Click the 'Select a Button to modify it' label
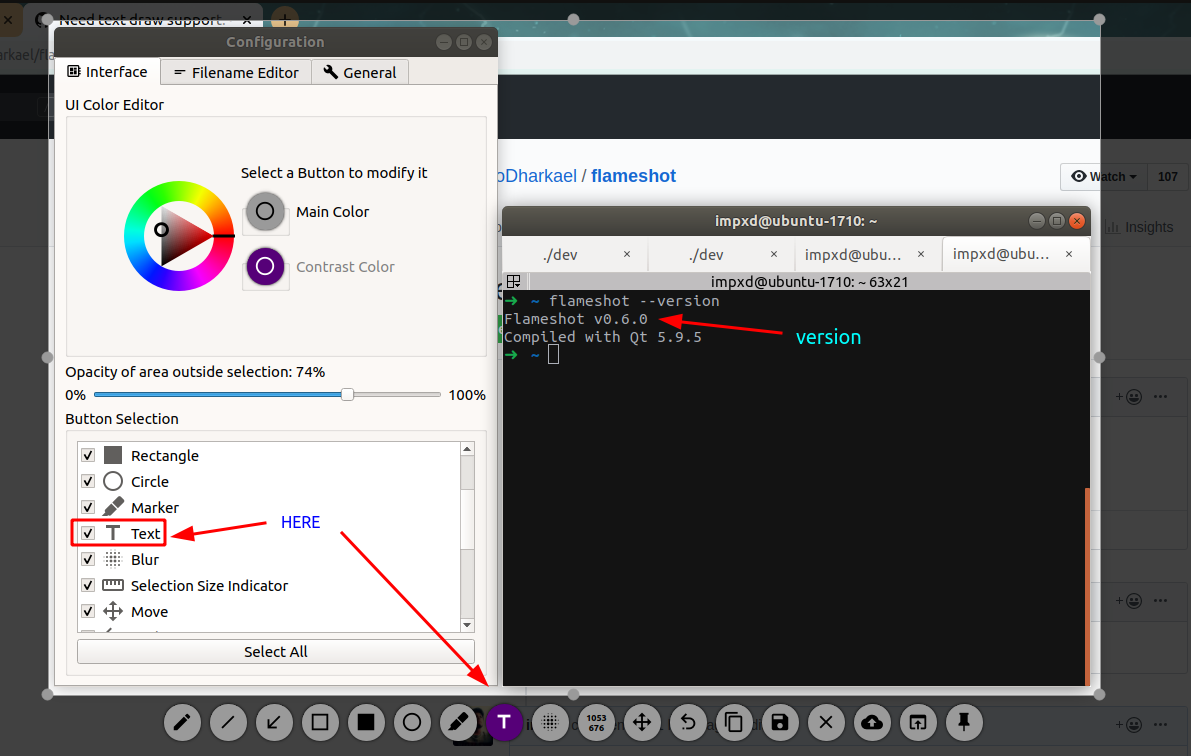Screen dimensions: 1191x756 click(x=334, y=172)
